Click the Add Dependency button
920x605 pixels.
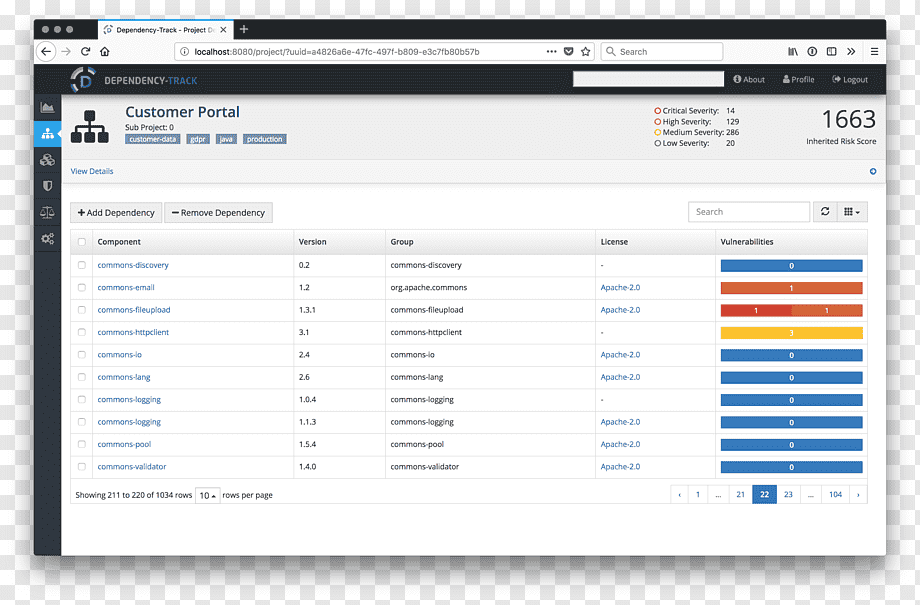116,212
